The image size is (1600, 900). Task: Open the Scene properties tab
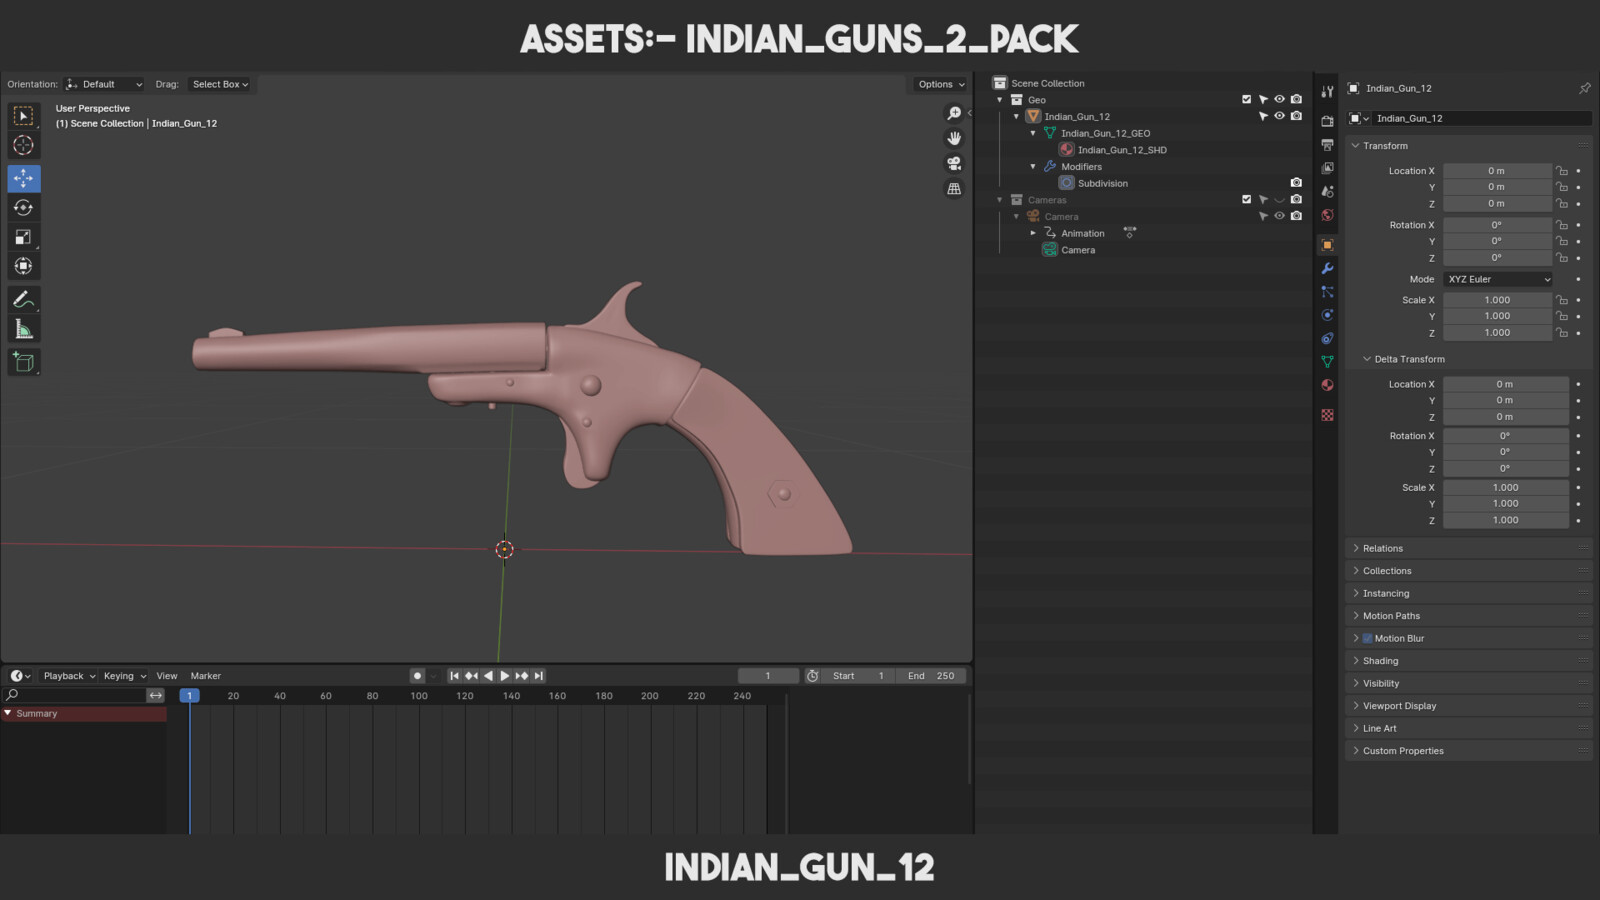[1327, 191]
